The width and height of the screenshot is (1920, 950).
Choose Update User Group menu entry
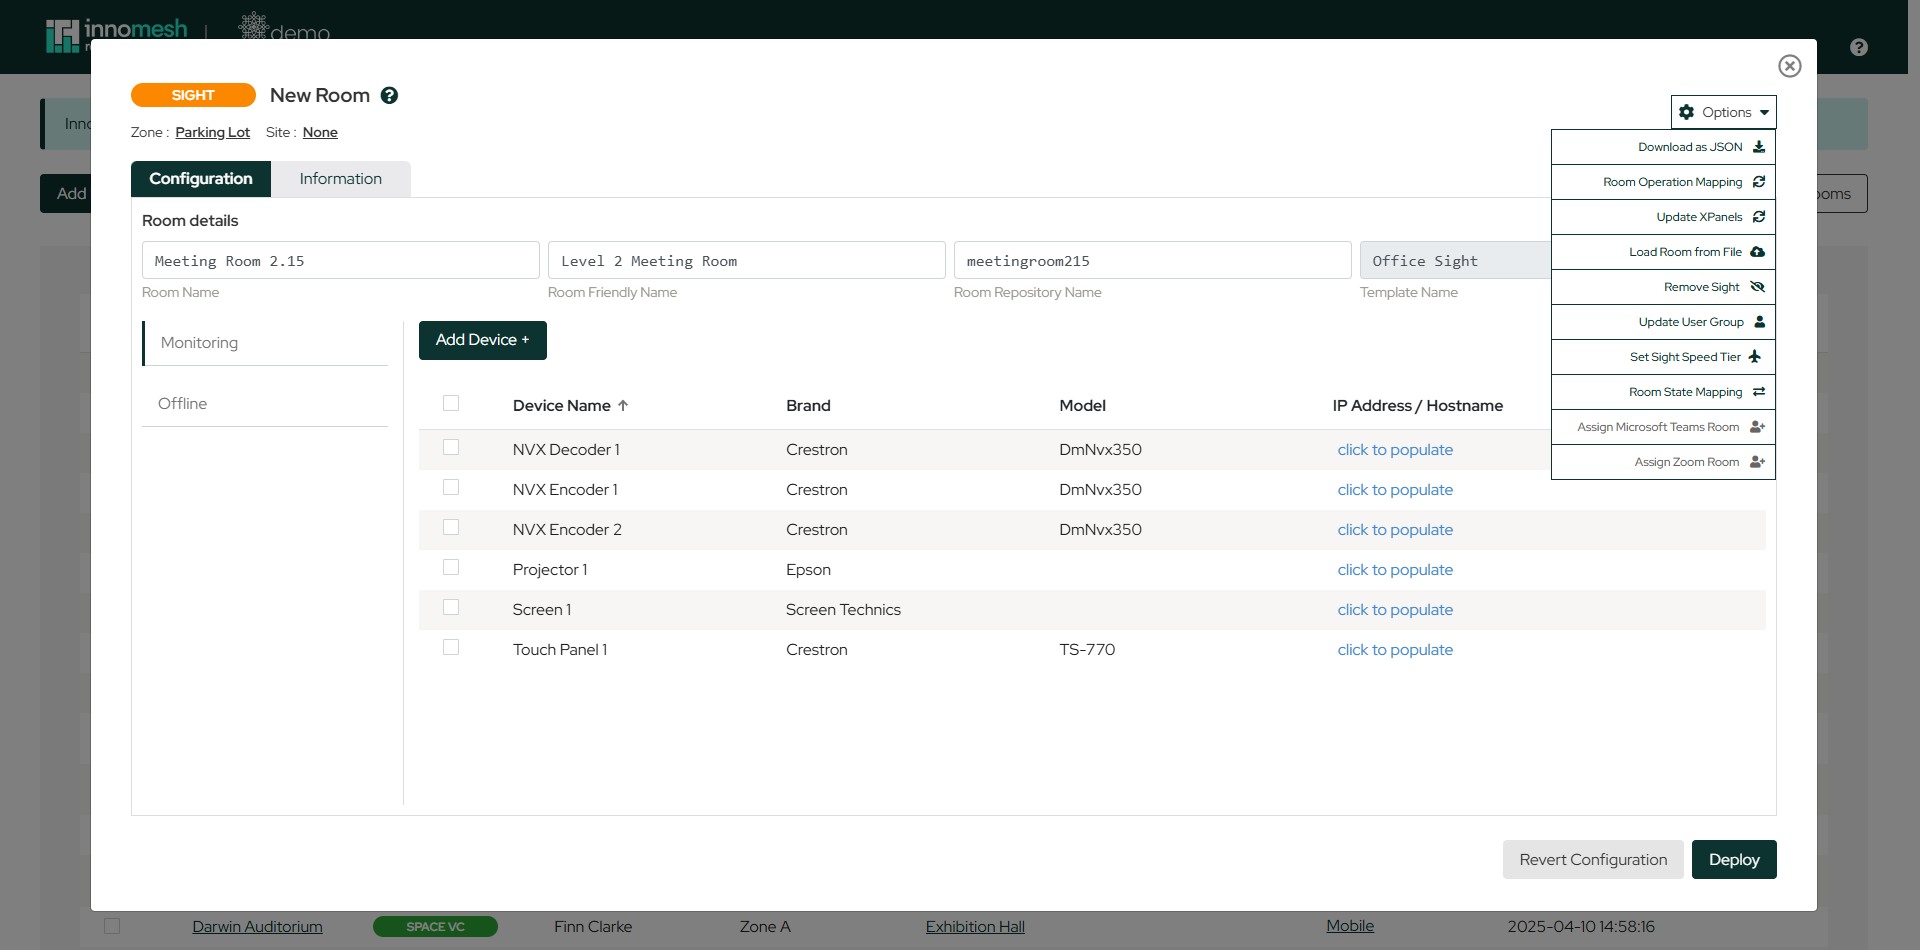(x=1663, y=322)
